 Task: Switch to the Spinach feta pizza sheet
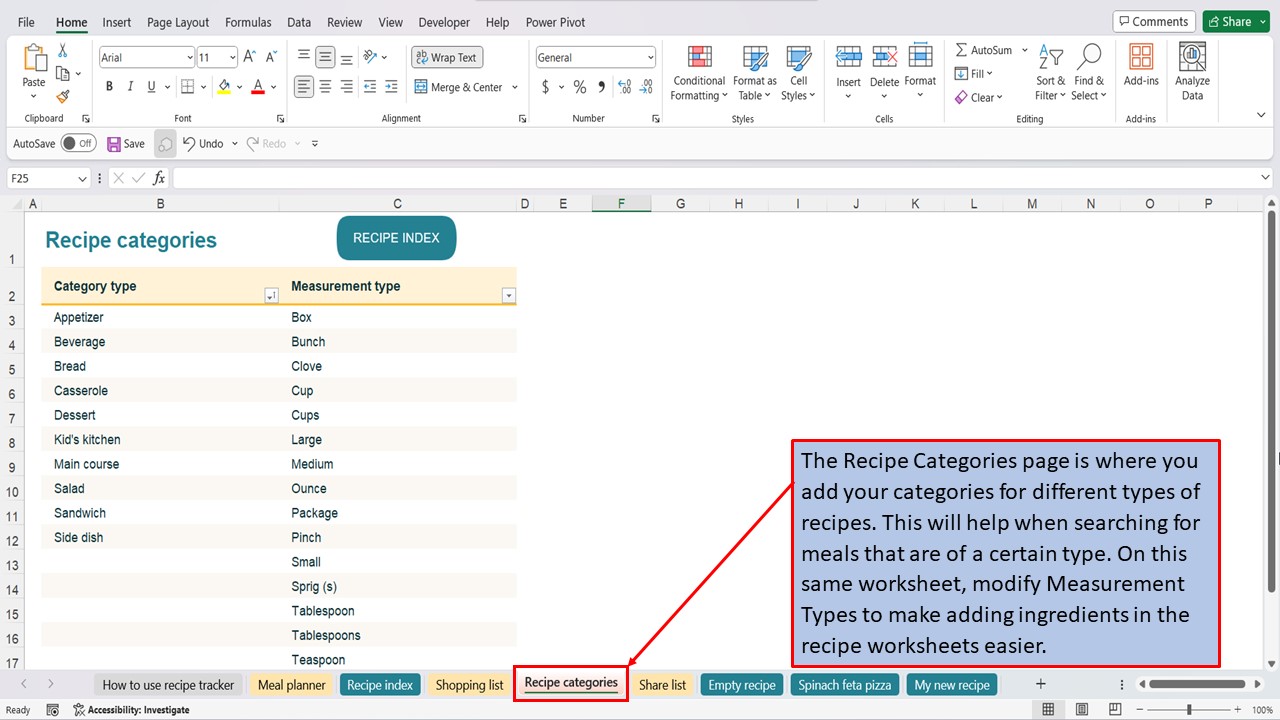[x=844, y=684]
